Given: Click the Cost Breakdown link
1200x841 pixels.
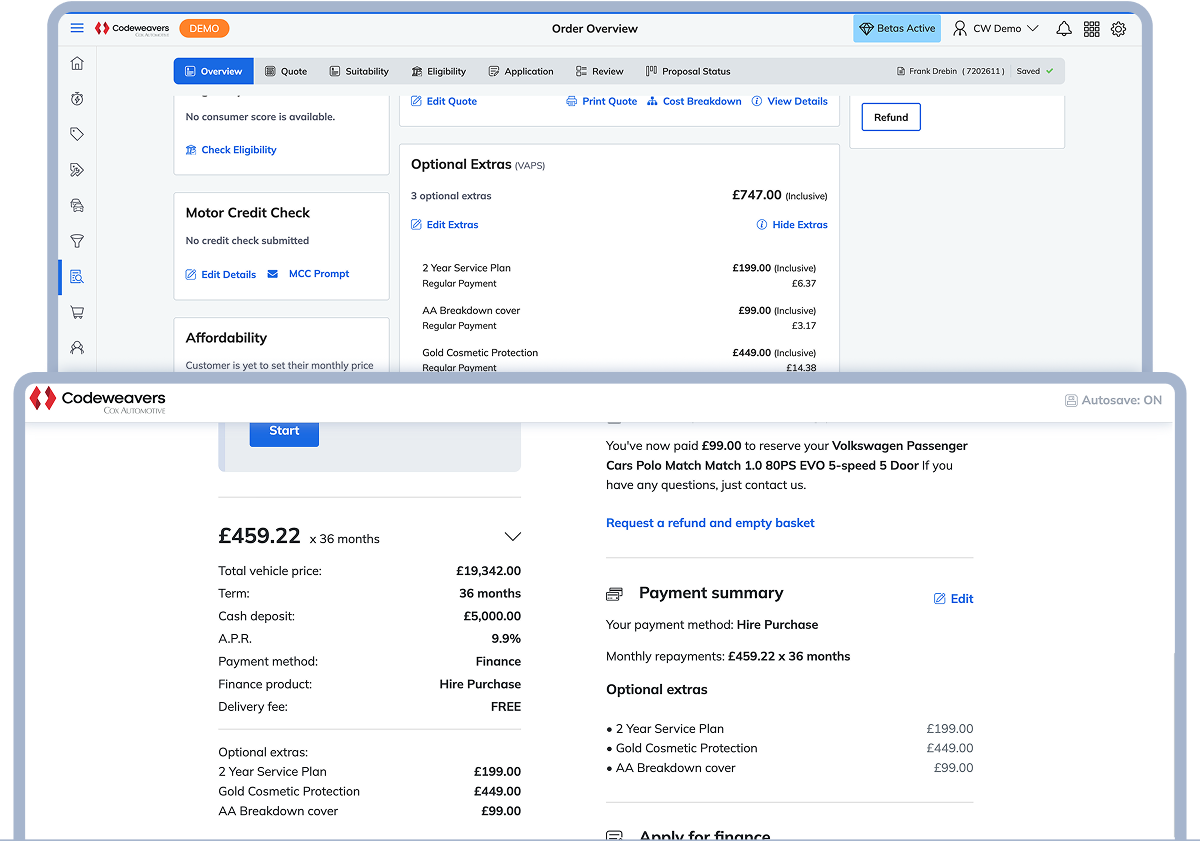Looking at the screenshot, I should (702, 102).
